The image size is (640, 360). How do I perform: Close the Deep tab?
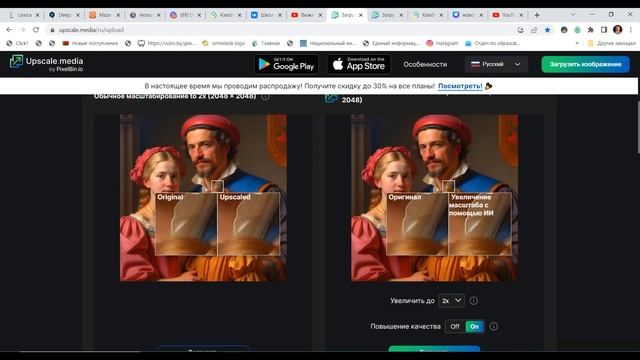[78, 15]
